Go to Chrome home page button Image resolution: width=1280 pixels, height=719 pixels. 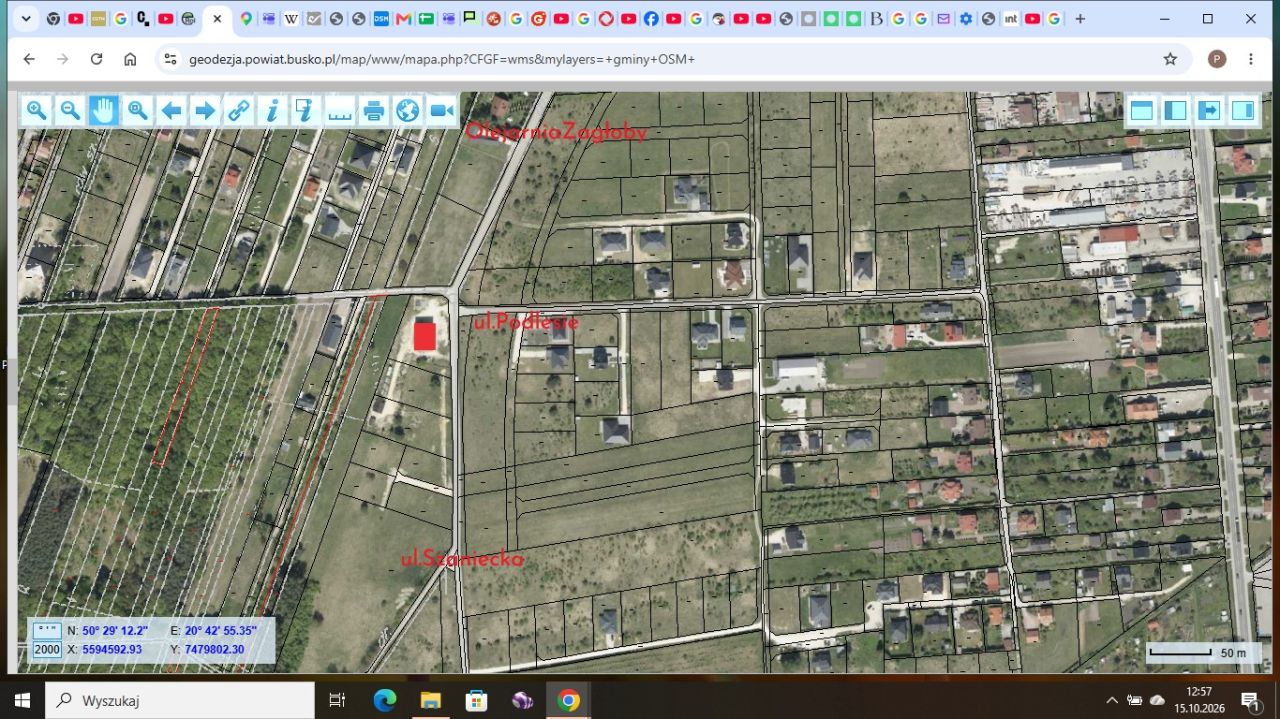[x=130, y=59]
